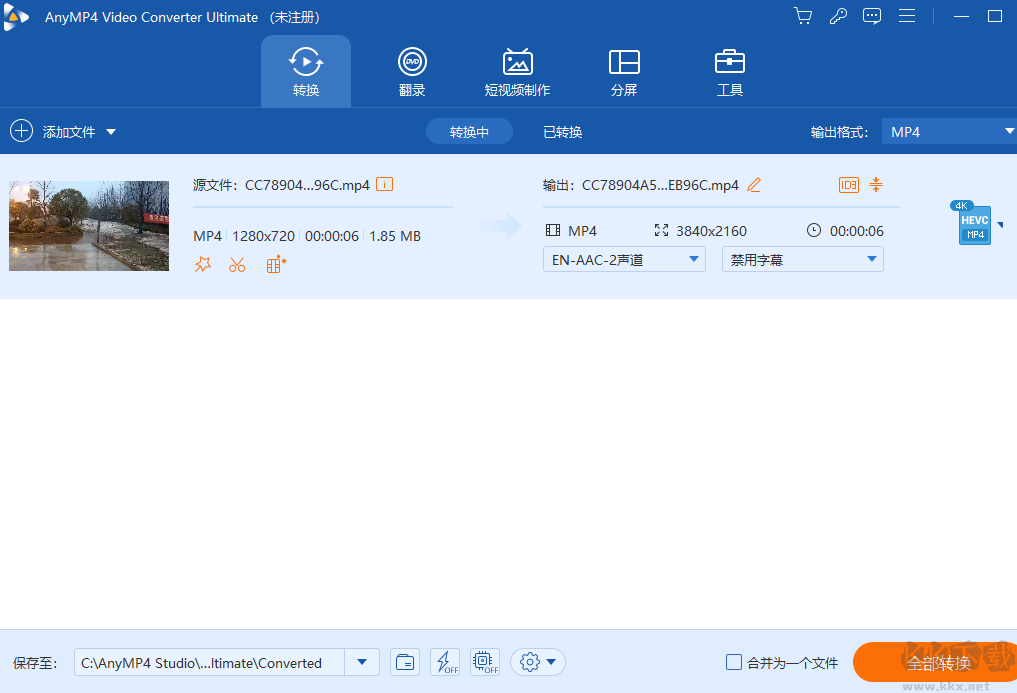Open the shopping cart icon in the title bar

pos(803,16)
